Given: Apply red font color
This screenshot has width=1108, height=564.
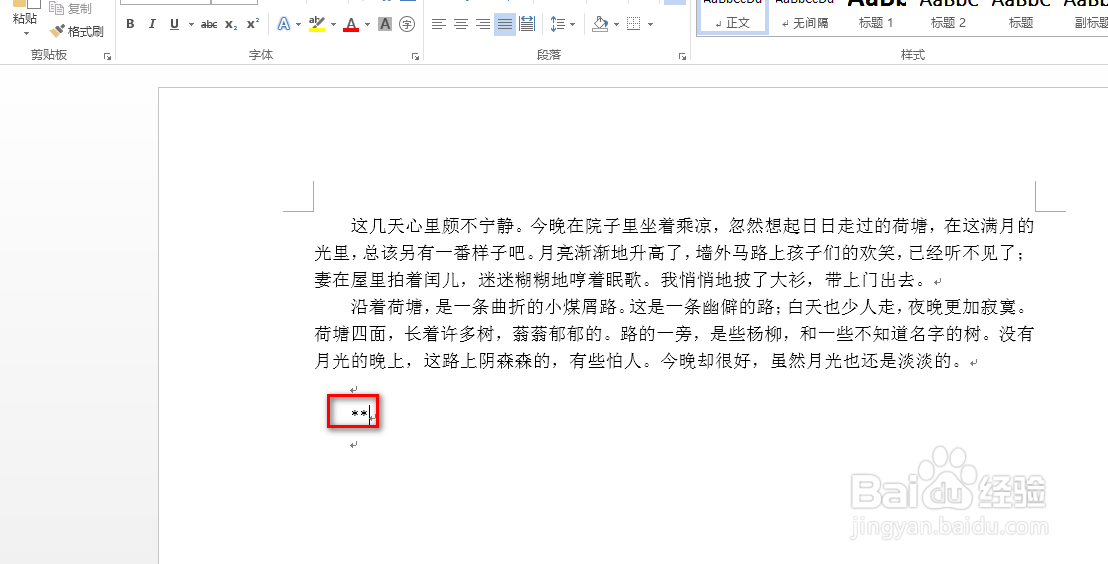Looking at the screenshot, I should tap(351, 25).
